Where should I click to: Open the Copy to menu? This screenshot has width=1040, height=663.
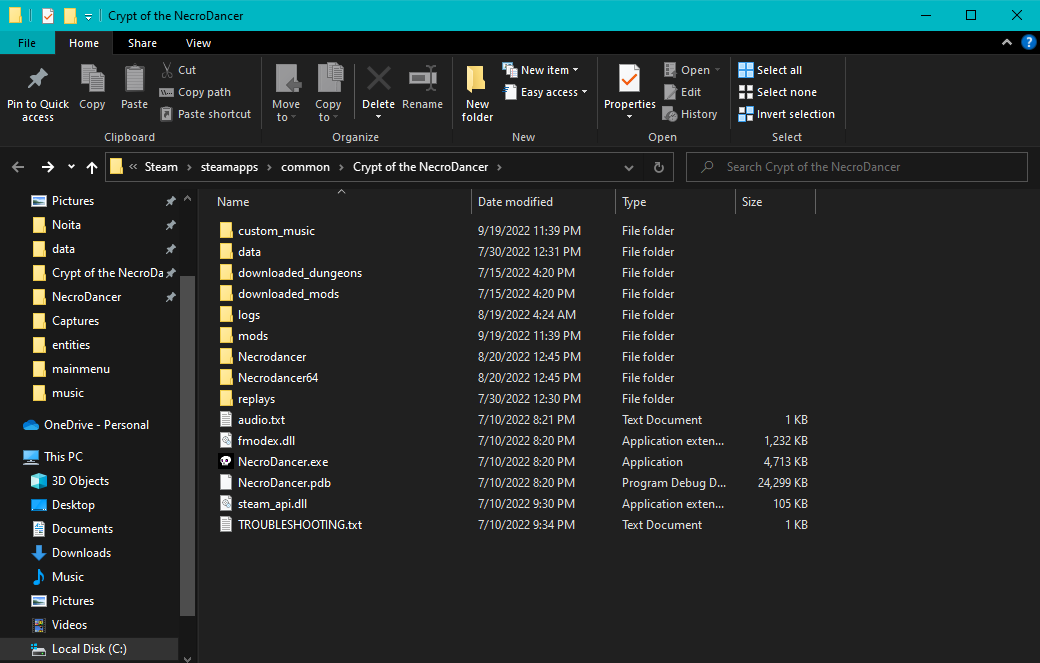(x=328, y=93)
